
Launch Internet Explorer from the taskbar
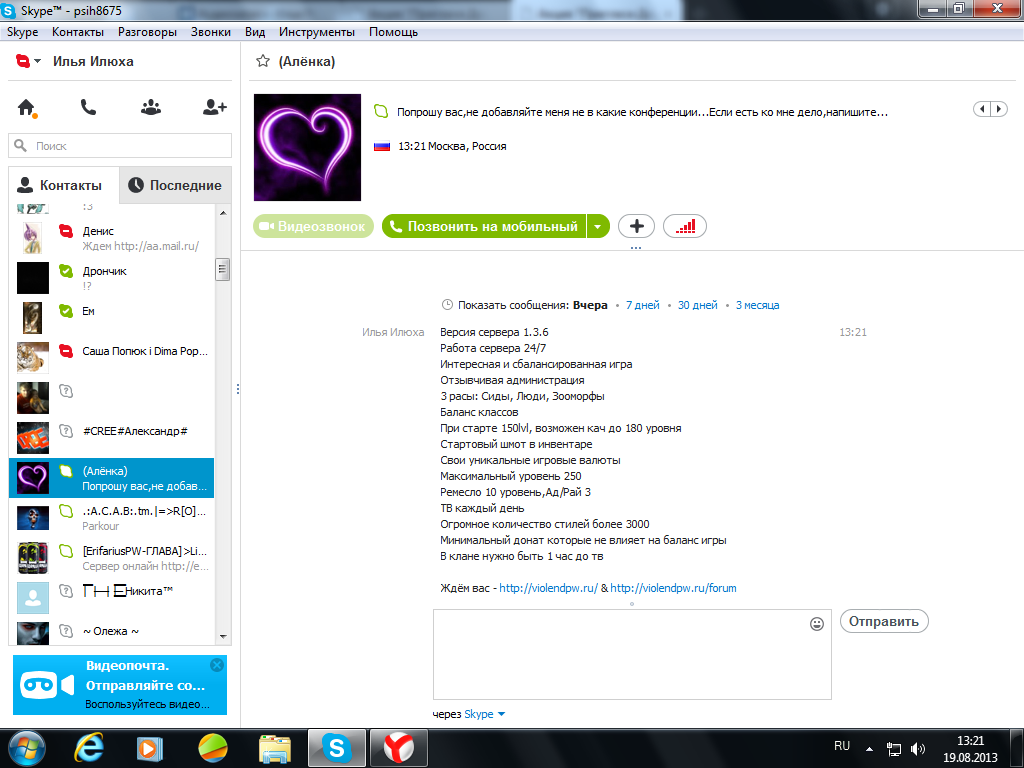click(89, 748)
